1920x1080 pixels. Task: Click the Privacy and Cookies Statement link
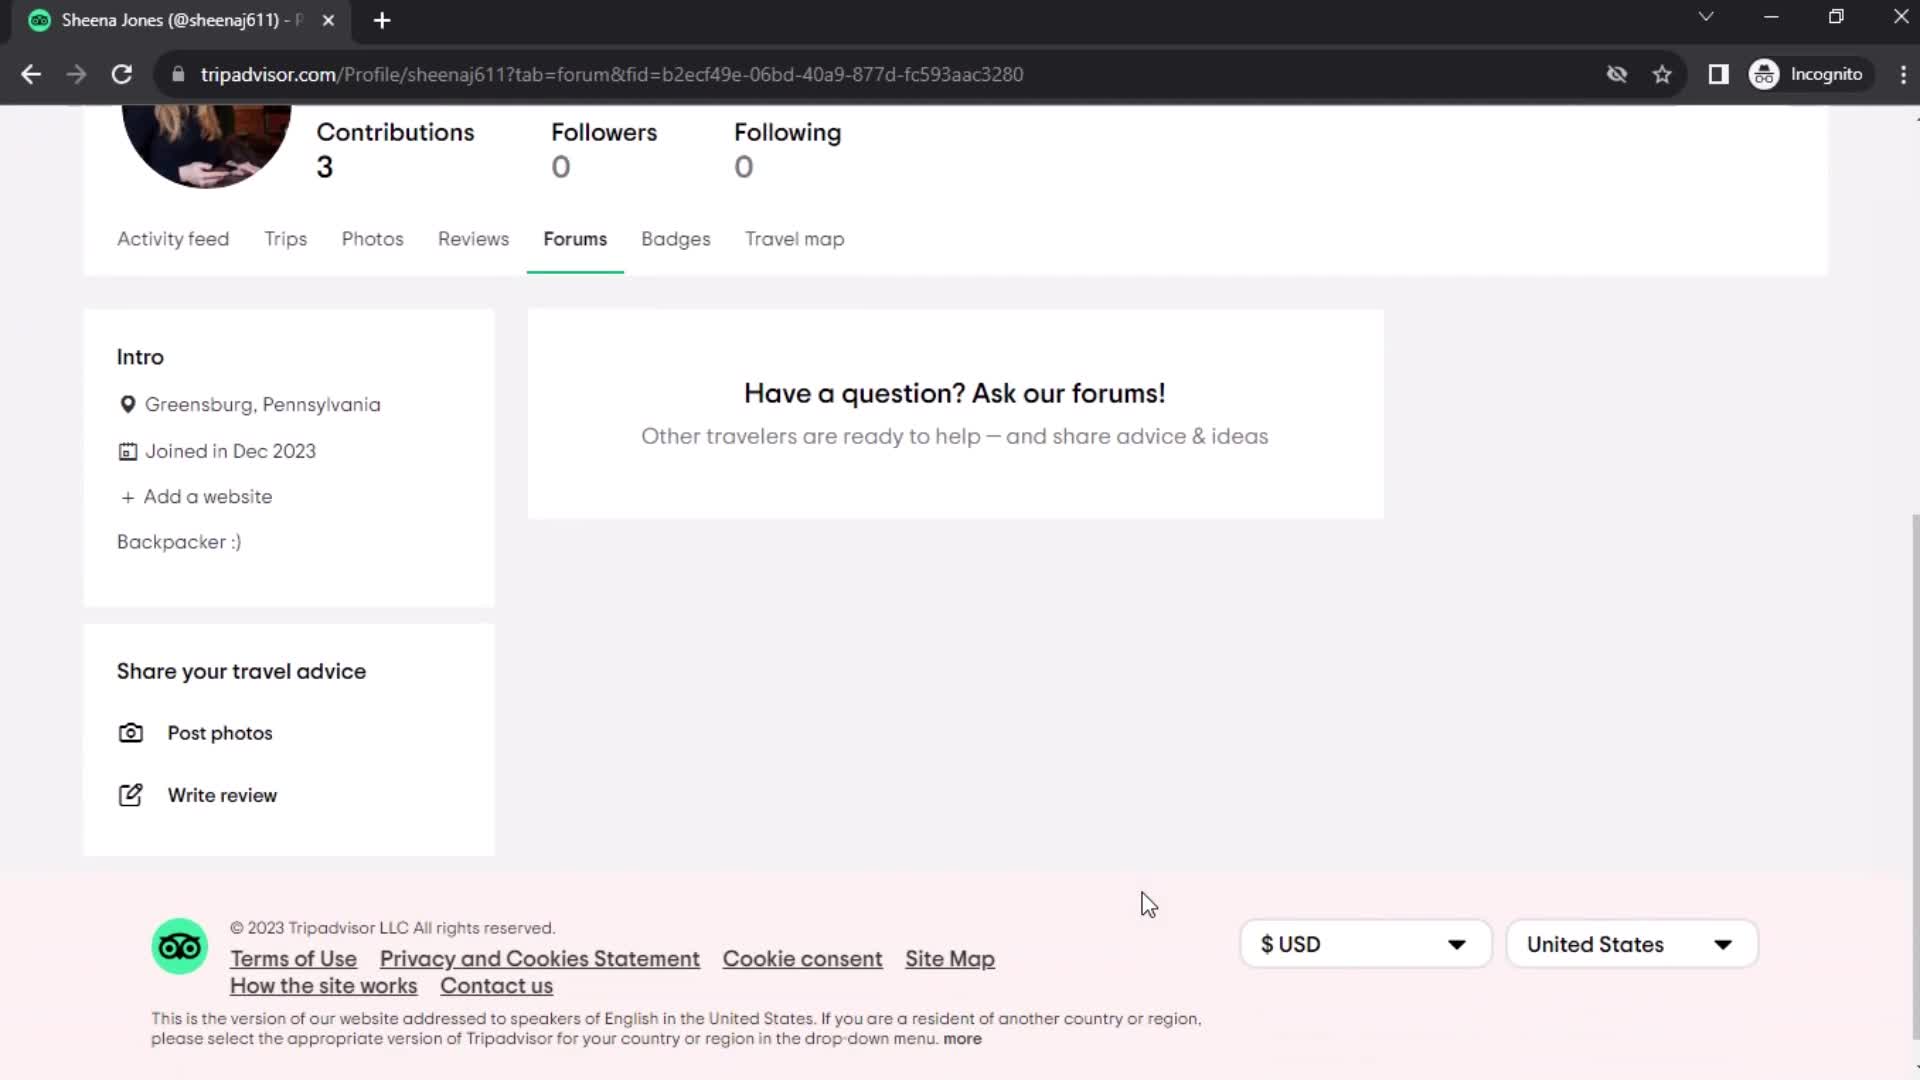pyautogui.click(x=539, y=959)
